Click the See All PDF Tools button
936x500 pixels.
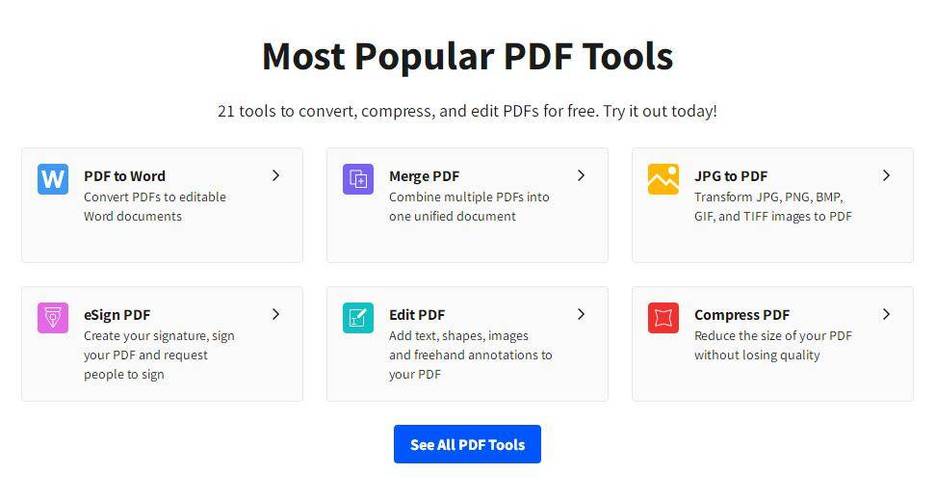467,444
